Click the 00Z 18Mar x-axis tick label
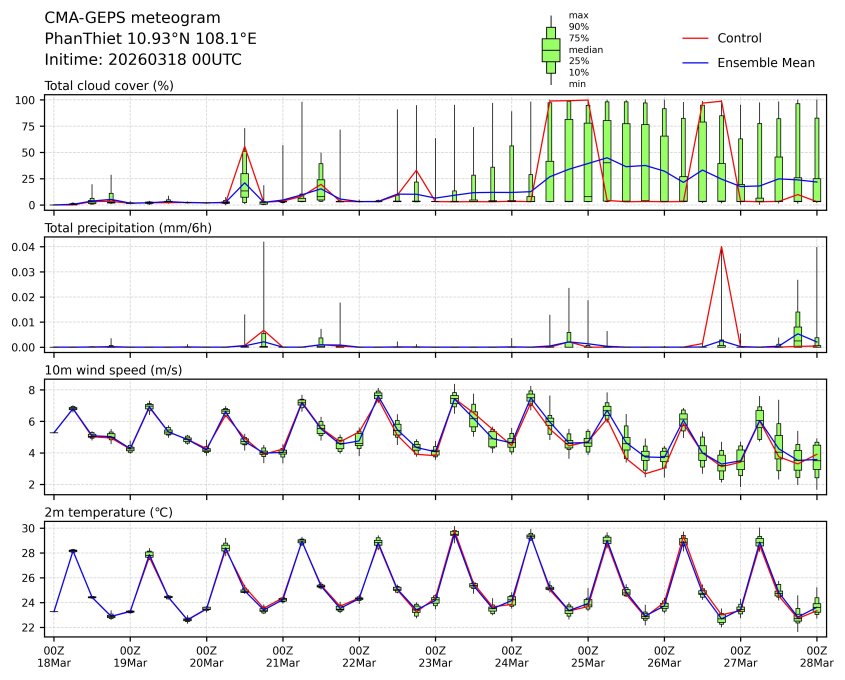 coord(54,656)
